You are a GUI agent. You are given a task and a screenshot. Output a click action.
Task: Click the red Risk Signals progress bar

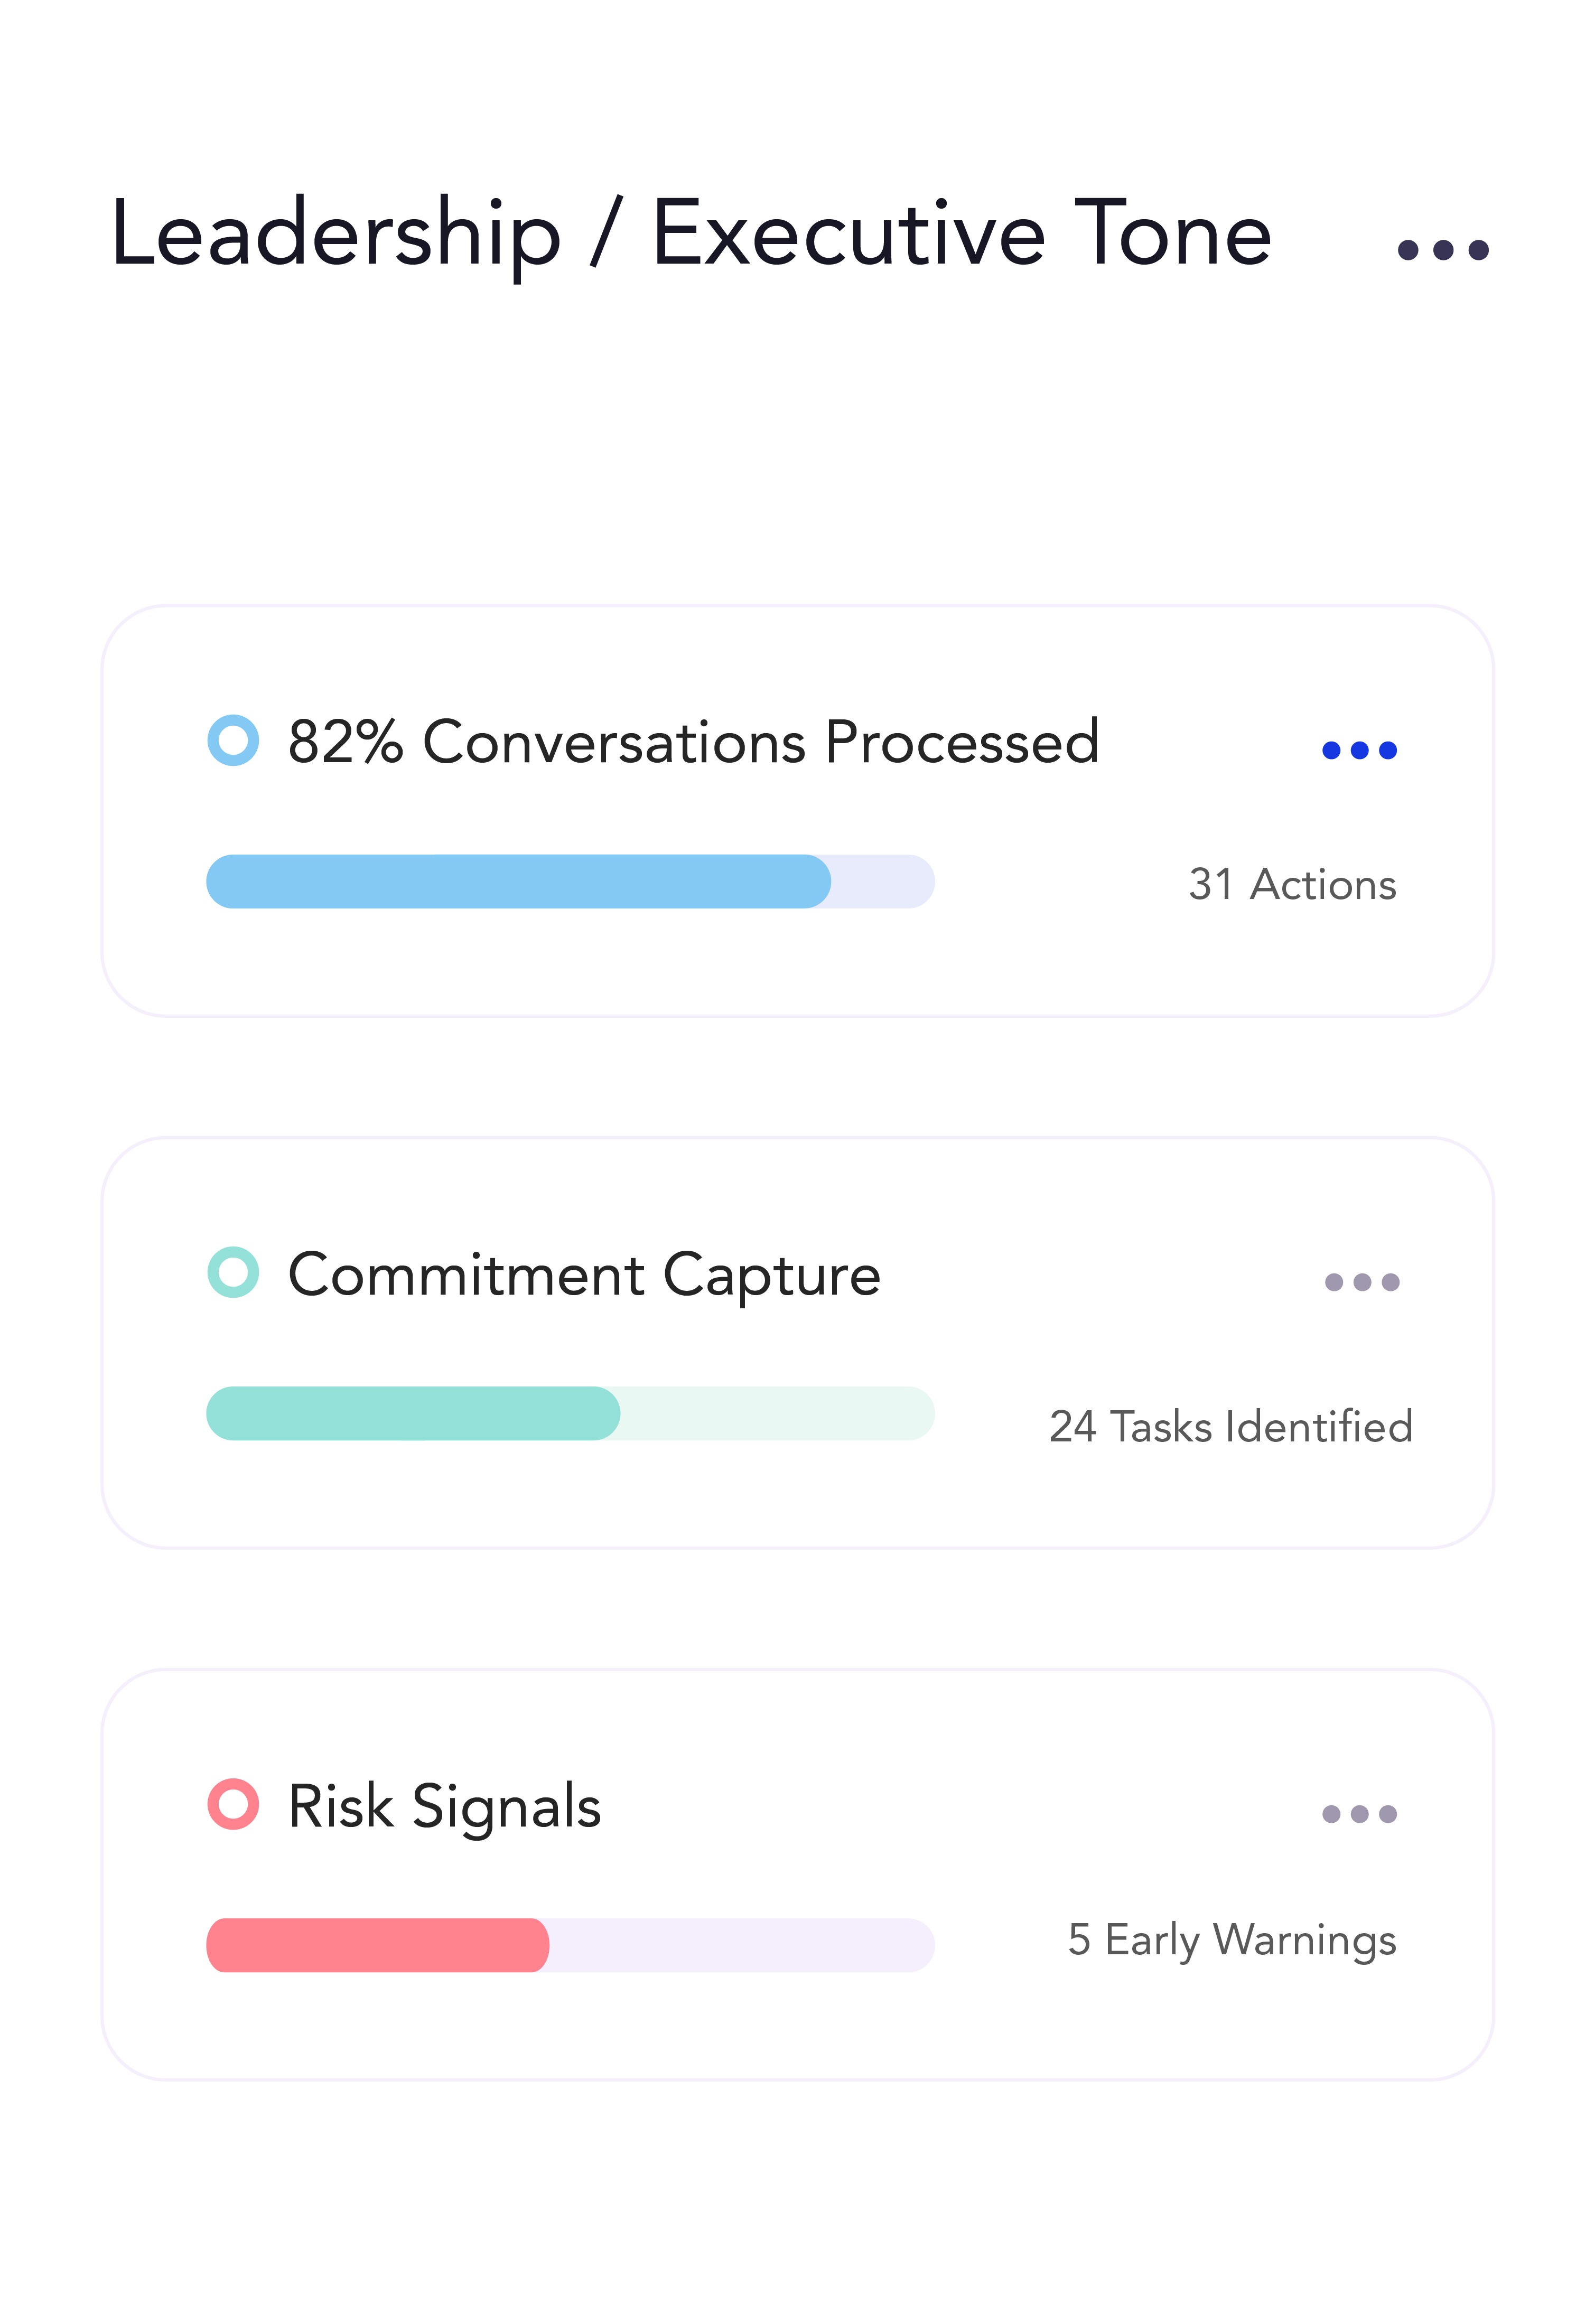click(x=377, y=1946)
